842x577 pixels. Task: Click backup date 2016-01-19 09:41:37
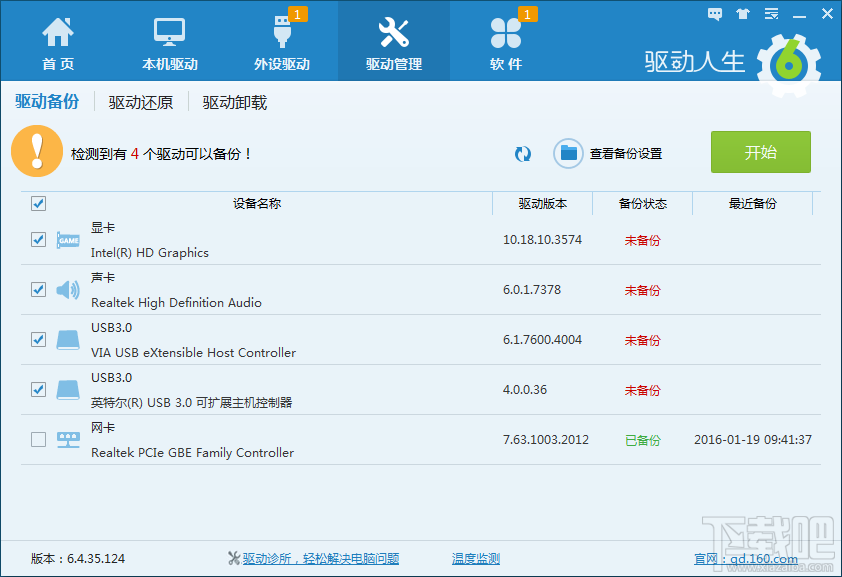coord(753,440)
